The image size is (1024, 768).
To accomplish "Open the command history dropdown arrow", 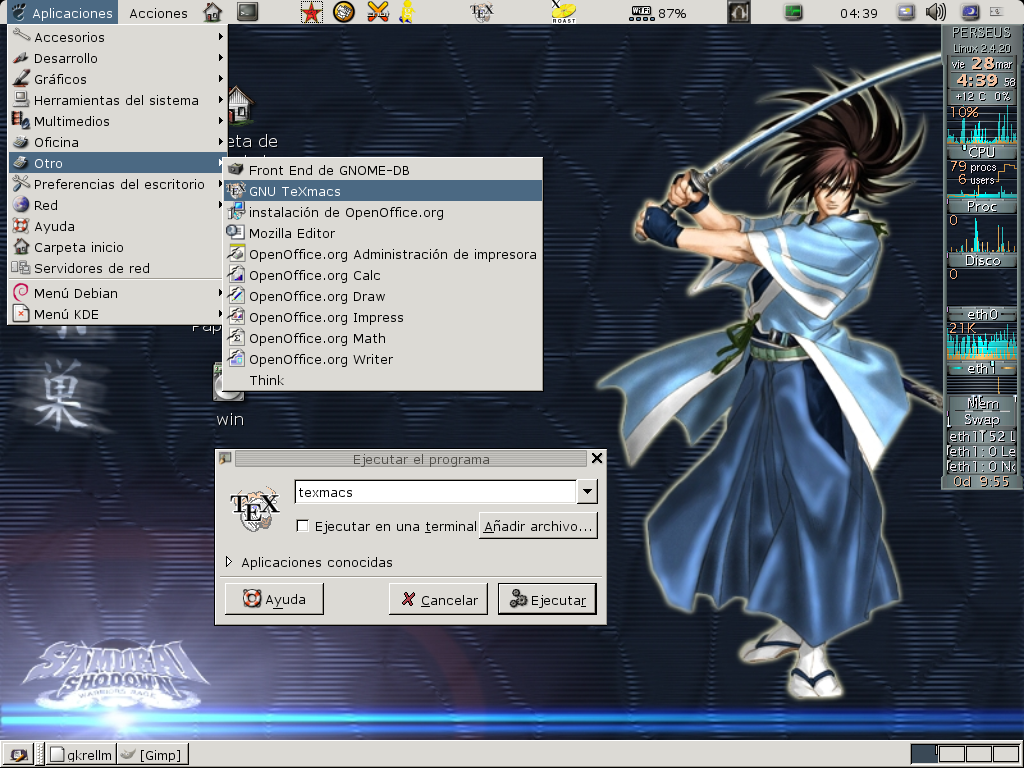I will pyautogui.click(x=587, y=492).
